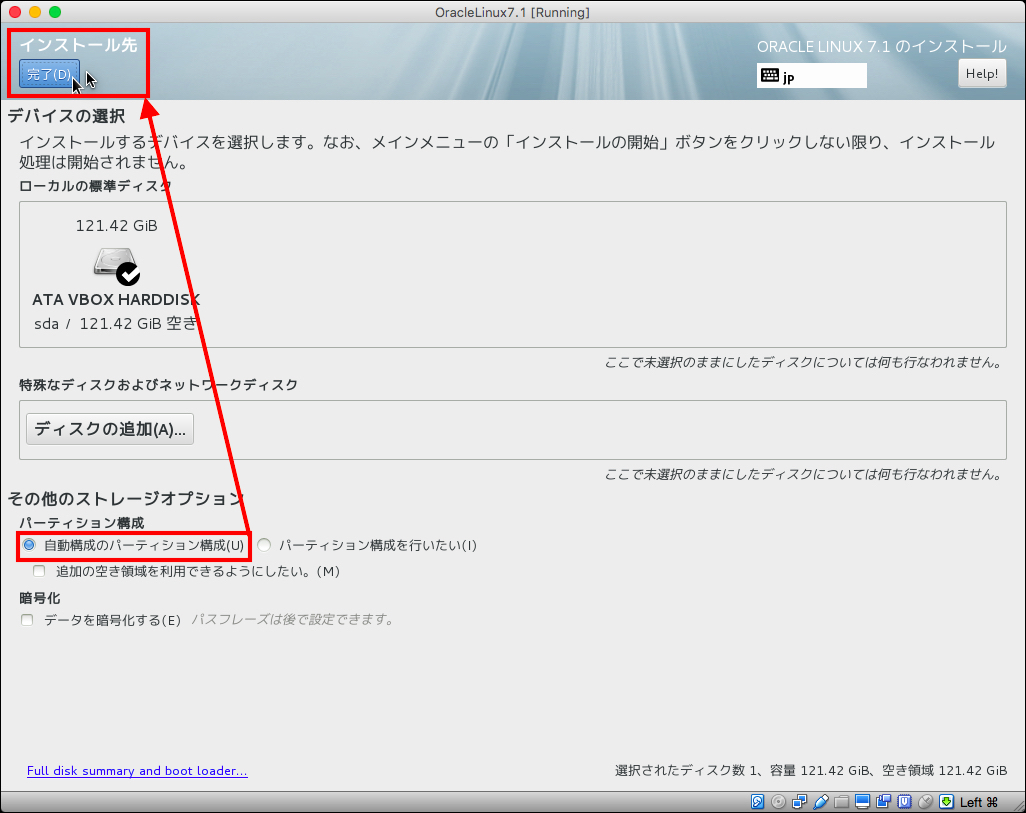1026x813 pixels.
Task: Select the ATA VBOX HARDDISK disk icon
Action: coord(116,262)
